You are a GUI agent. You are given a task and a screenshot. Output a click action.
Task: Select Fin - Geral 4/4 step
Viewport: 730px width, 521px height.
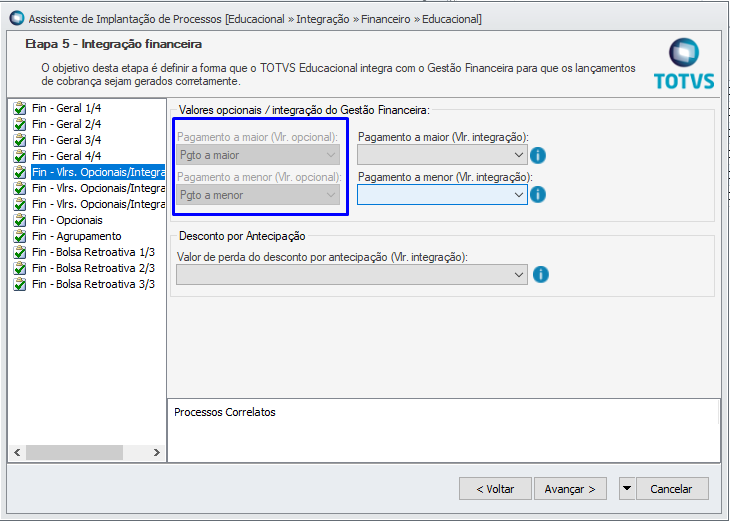point(67,156)
